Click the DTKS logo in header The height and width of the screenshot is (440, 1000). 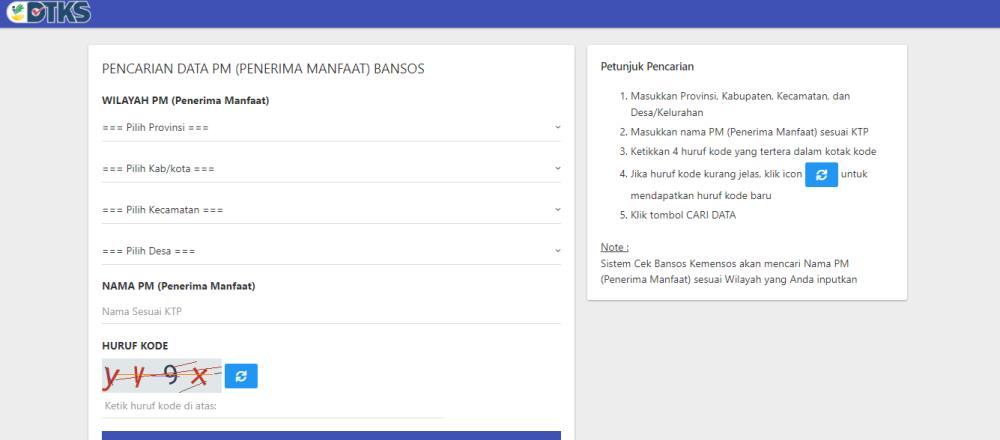pos(48,12)
